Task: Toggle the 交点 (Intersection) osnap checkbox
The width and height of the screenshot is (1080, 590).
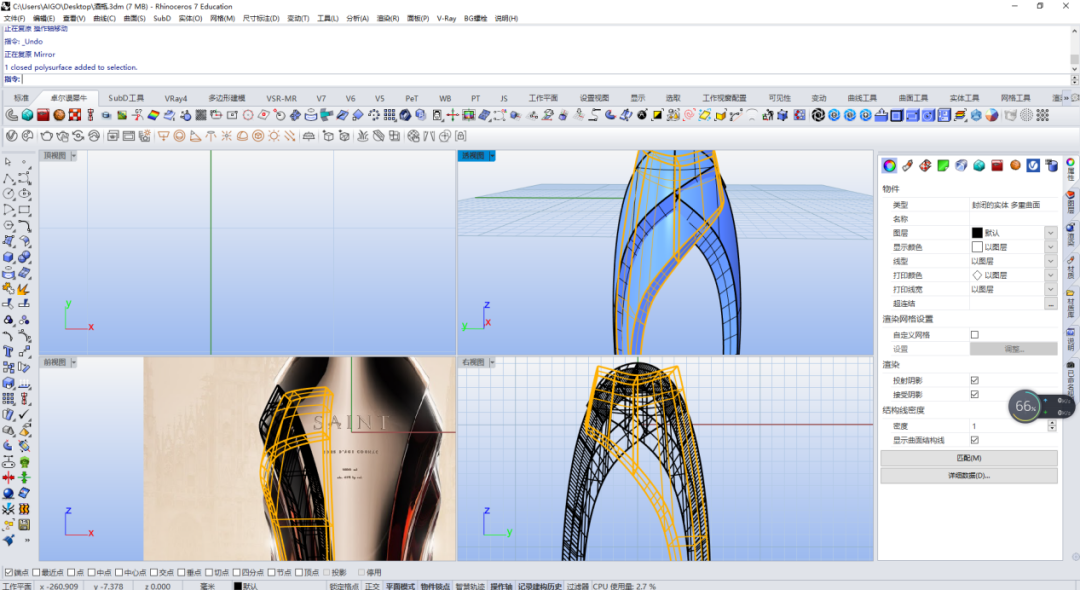Action: coord(154,572)
